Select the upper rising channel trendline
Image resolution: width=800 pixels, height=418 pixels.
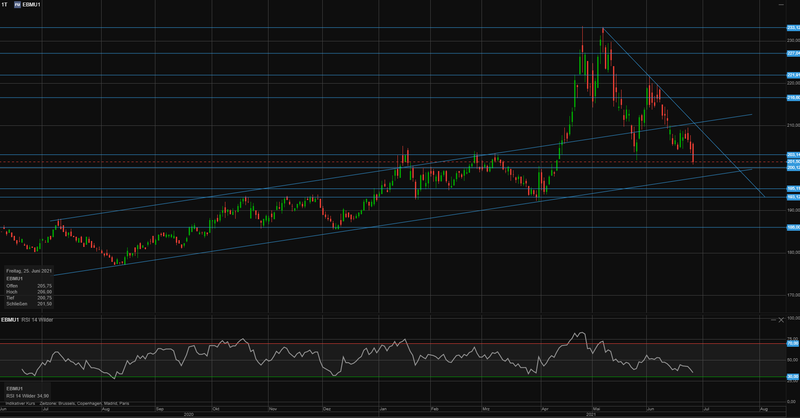(300, 183)
